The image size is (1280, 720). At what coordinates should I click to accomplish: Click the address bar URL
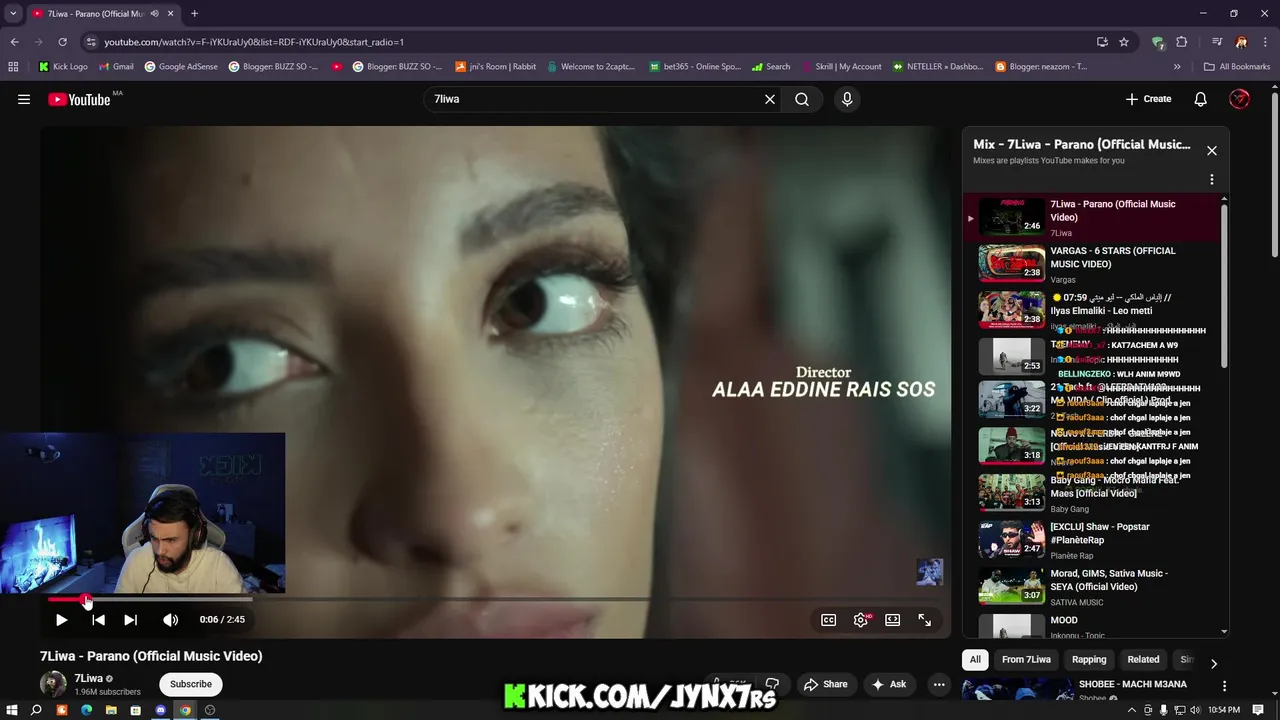(x=253, y=42)
